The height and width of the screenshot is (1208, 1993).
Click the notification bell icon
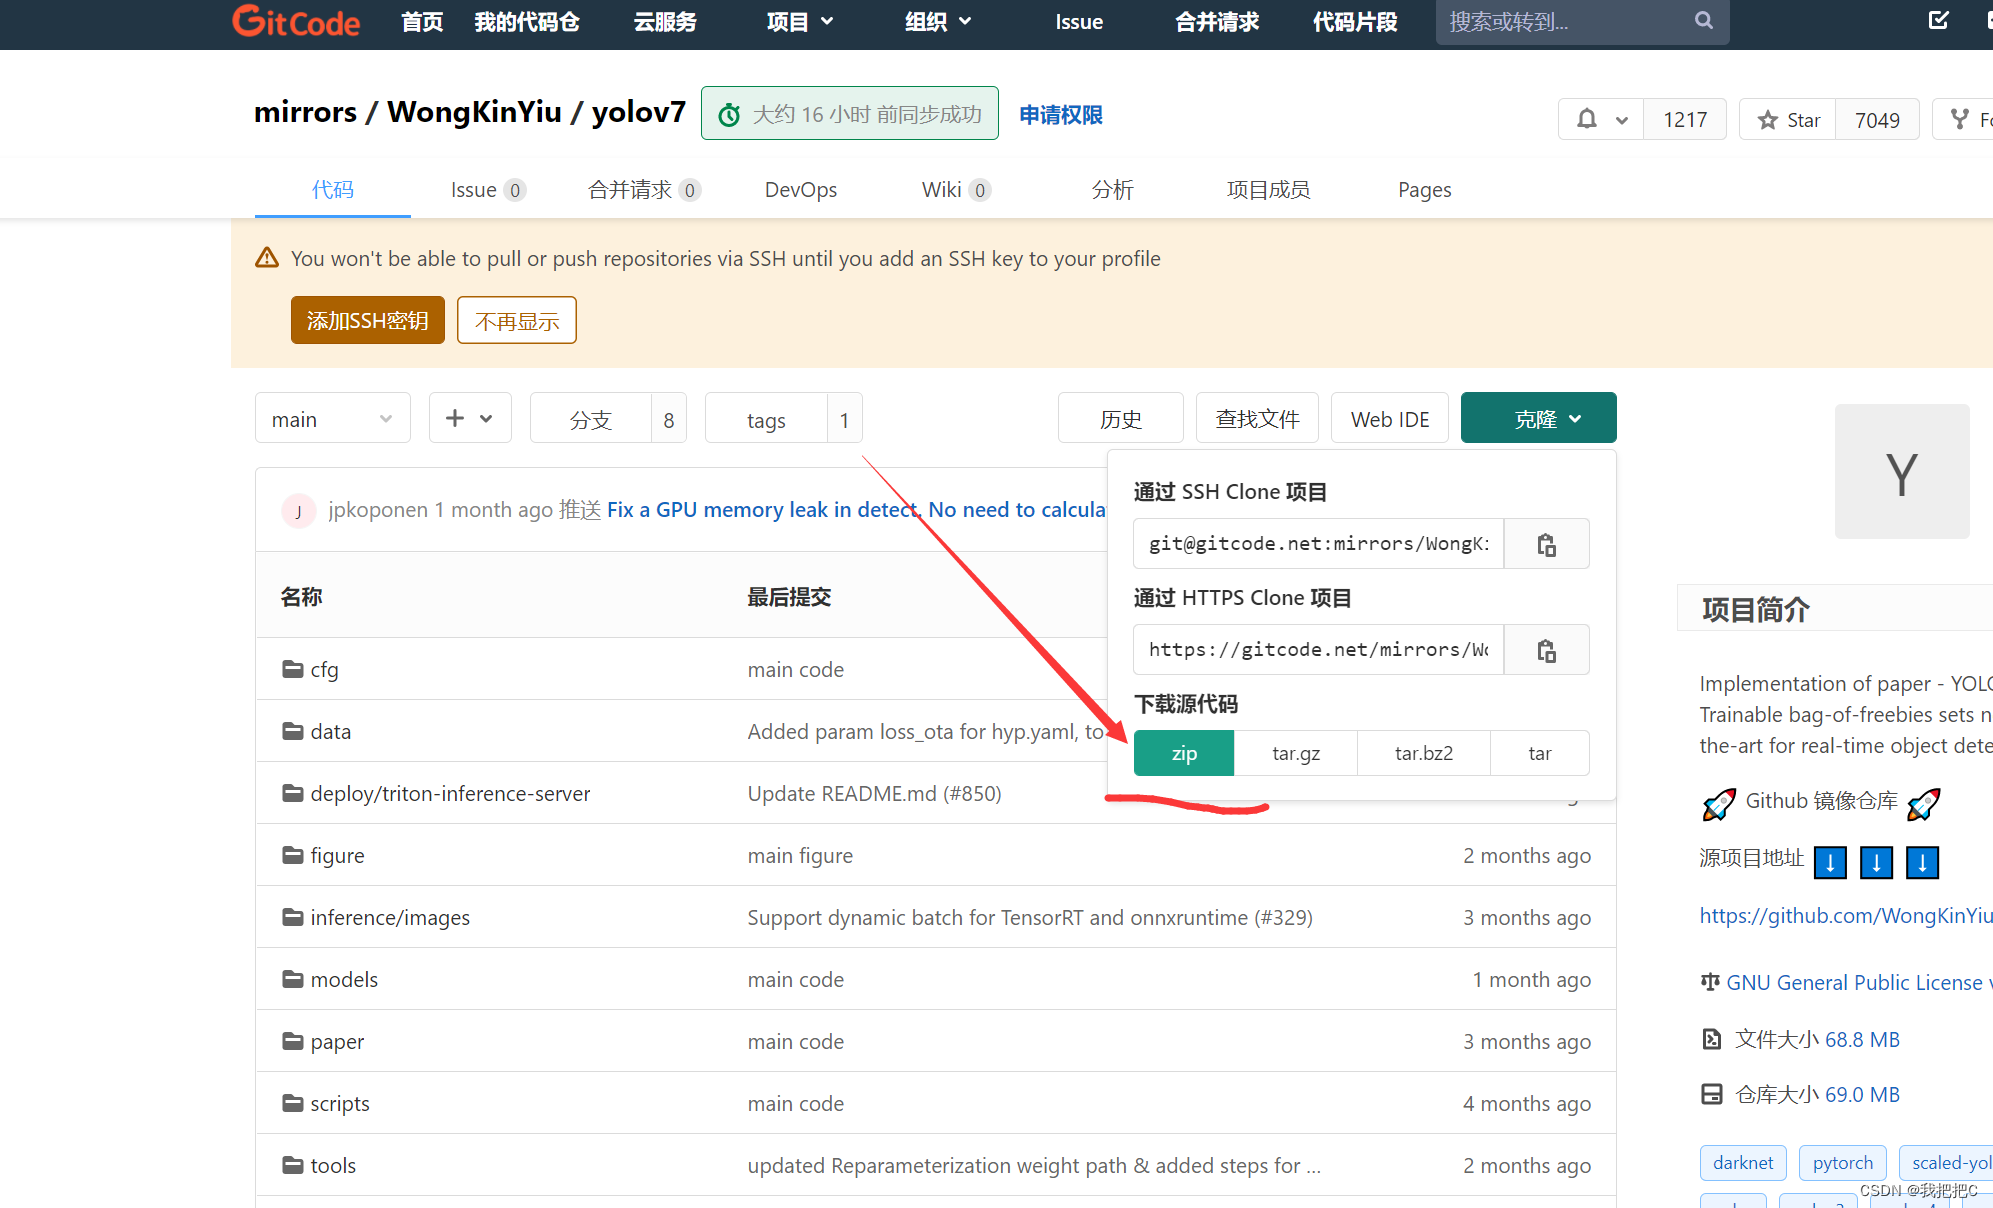(1587, 120)
